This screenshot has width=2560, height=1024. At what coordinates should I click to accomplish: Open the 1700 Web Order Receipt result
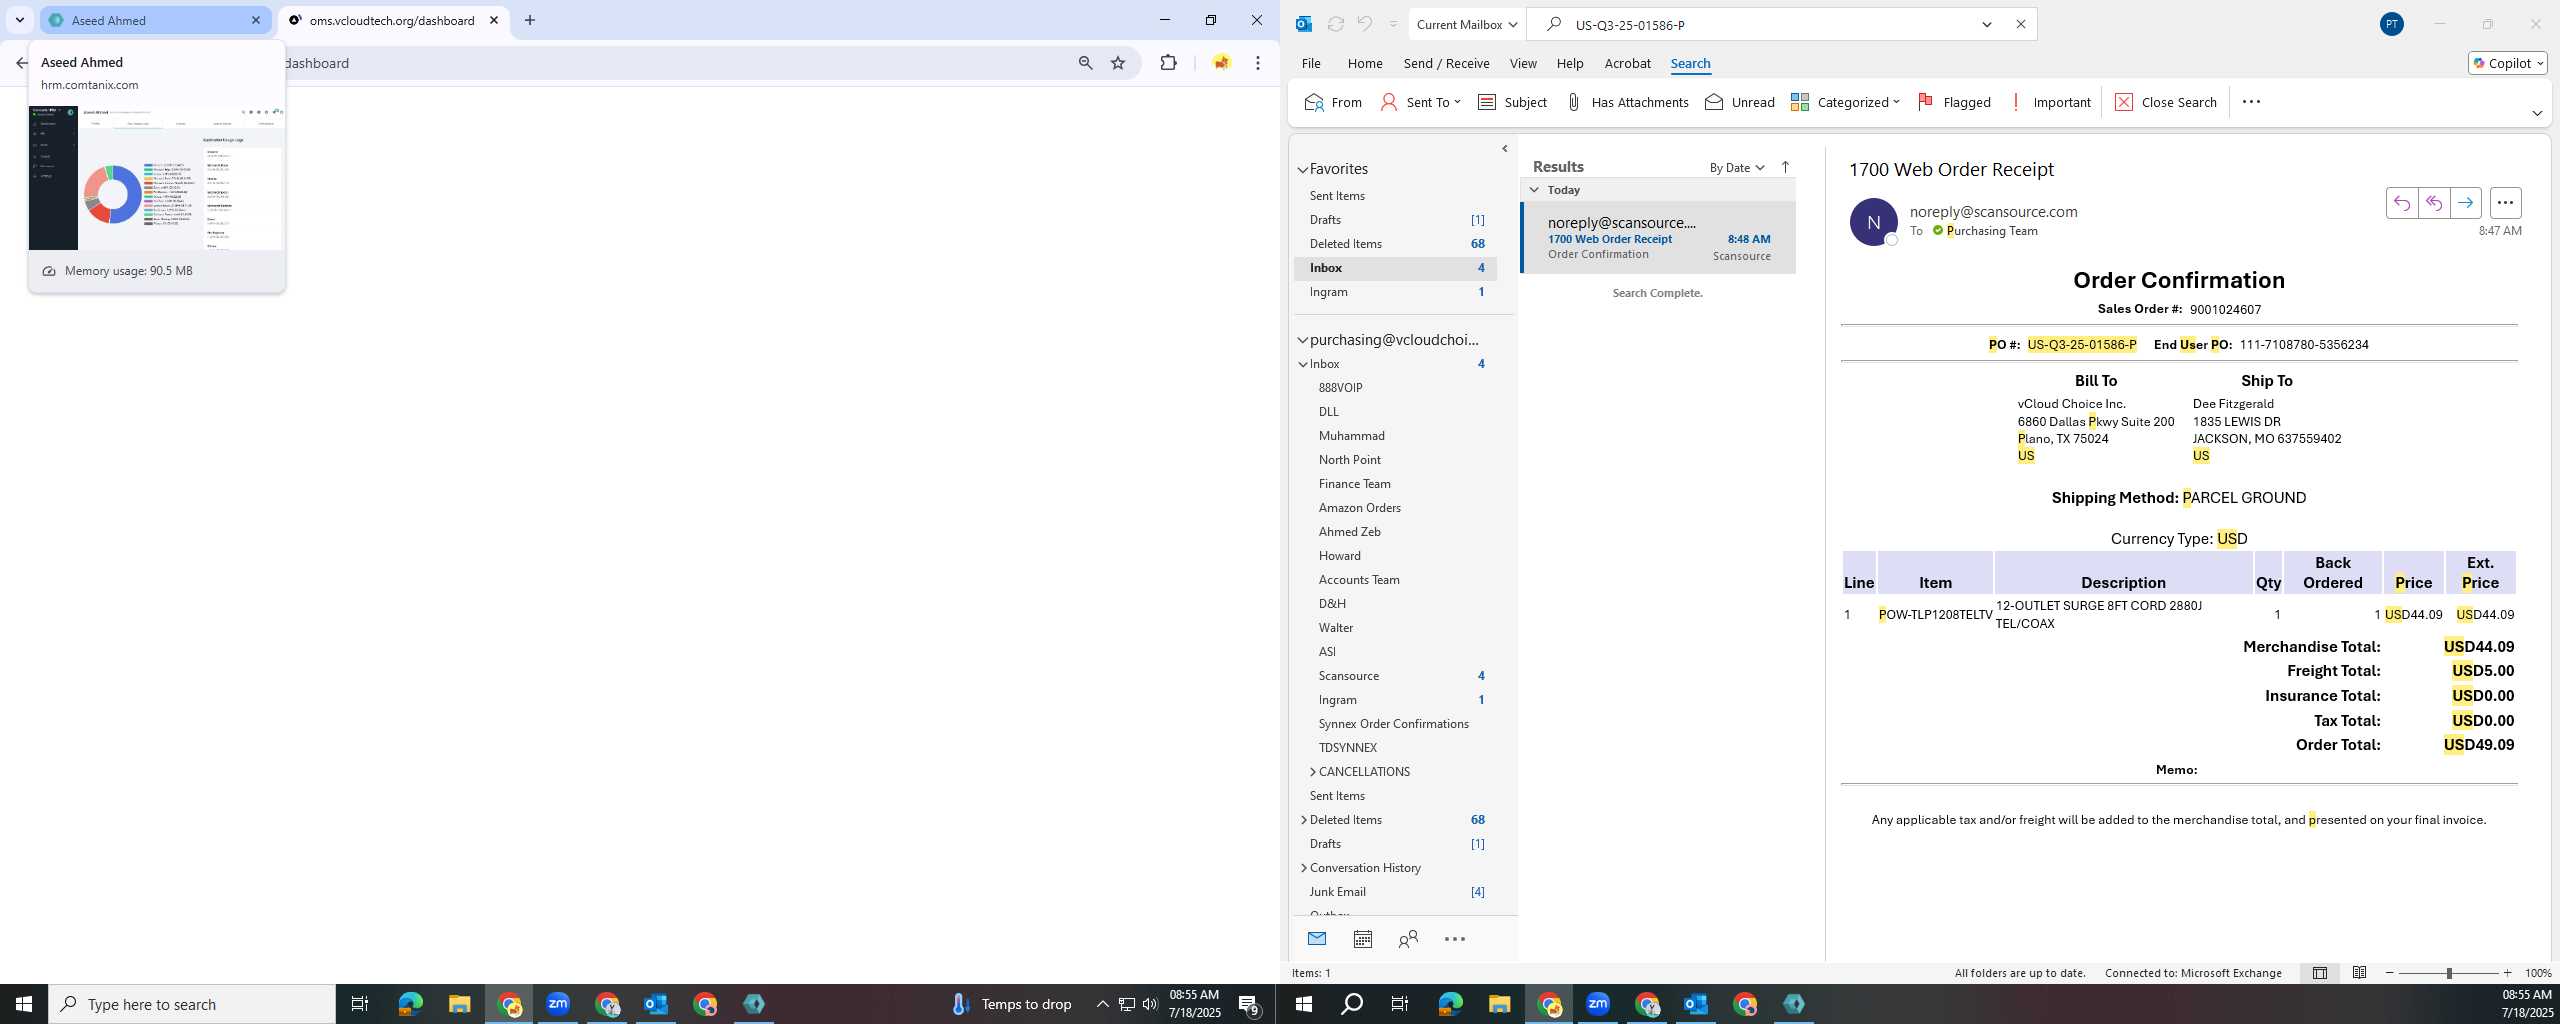coord(1658,238)
